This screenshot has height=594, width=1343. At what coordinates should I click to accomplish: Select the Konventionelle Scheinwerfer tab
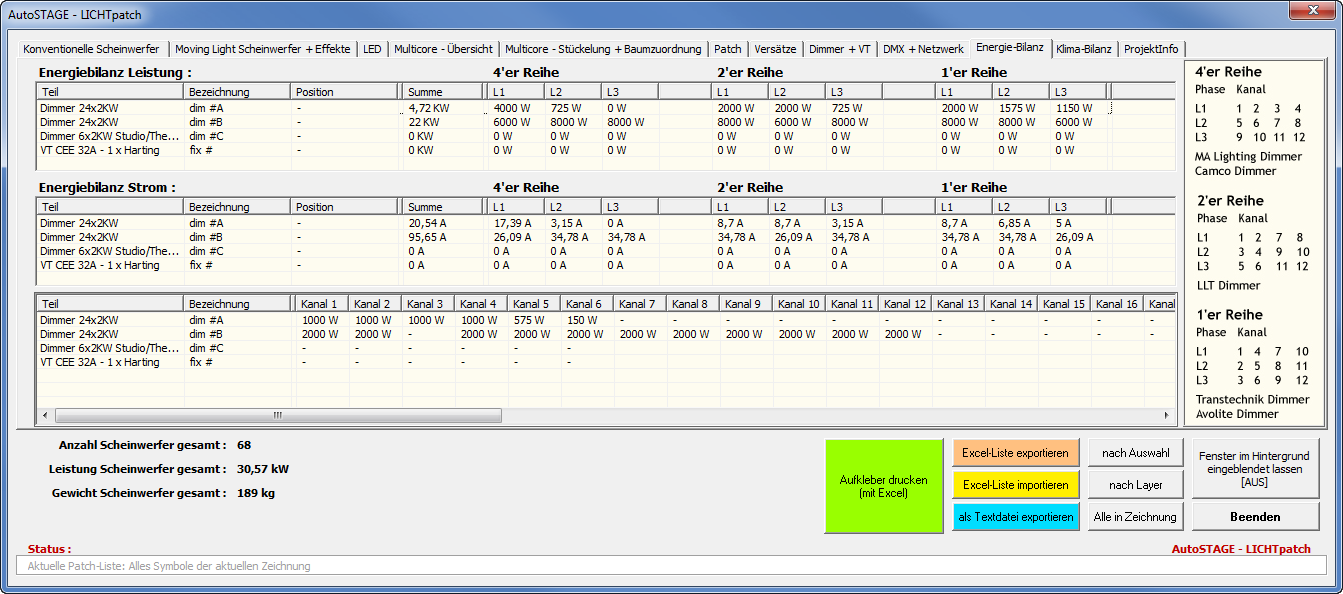(91, 49)
